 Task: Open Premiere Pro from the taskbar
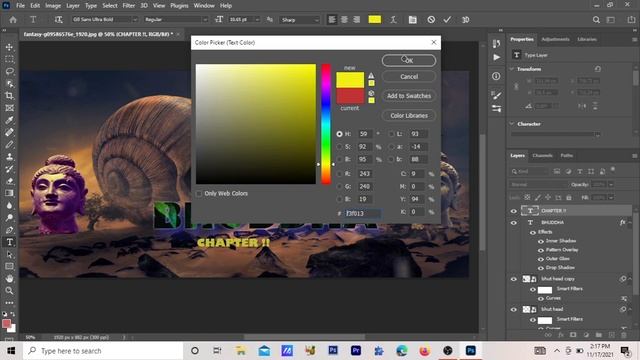coord(356,351)
